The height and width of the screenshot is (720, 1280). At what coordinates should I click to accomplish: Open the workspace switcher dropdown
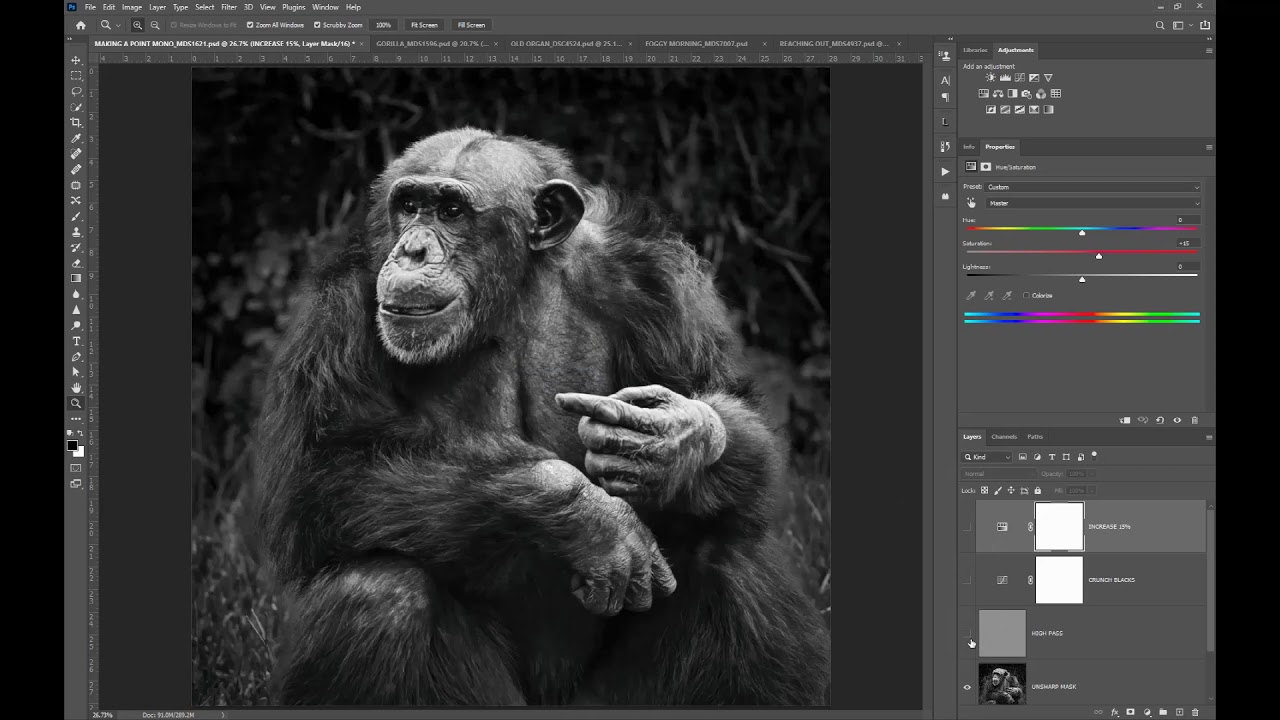pos(1181,25)
